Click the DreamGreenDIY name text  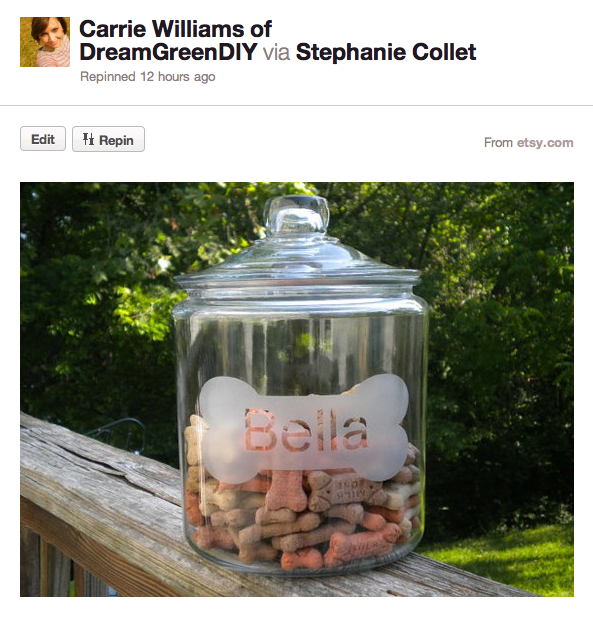click(168, 52)
